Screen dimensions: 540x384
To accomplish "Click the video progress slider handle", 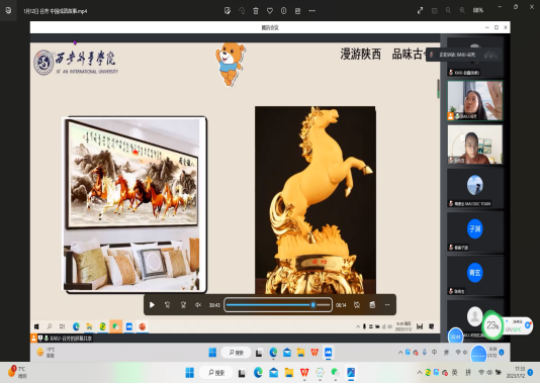I will click(x=313, y=305).
